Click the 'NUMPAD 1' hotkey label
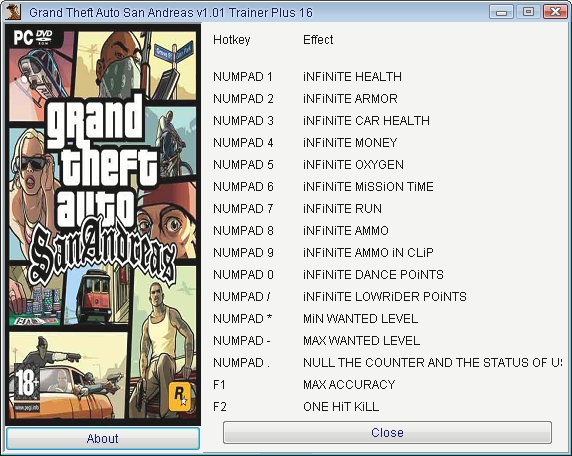Image resolution: width=572 pixels, height=456 pixels. click(243, 77)
